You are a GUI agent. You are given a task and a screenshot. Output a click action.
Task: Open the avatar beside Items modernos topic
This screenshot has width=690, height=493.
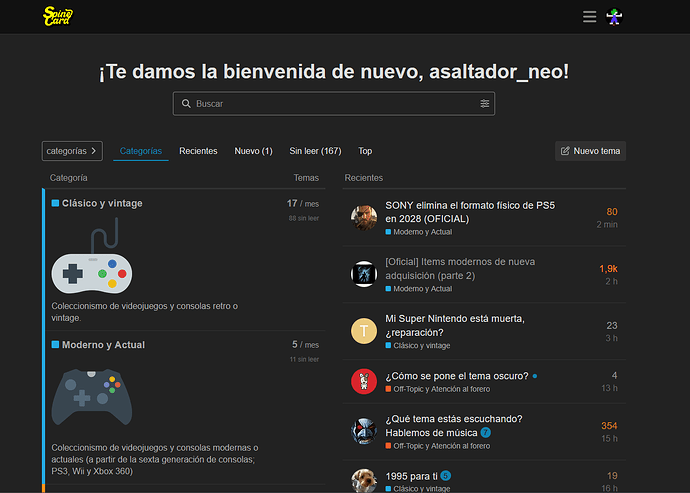click(364, 274)
